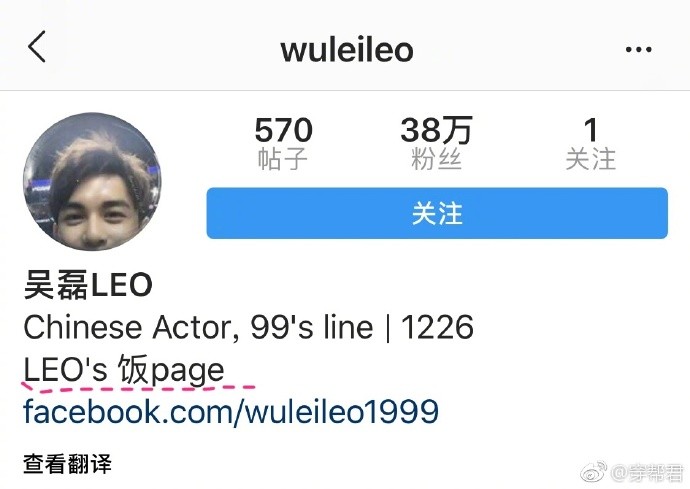Tap the @穿帮君 watermark text
690x489 pixels.
pos(646,472)
